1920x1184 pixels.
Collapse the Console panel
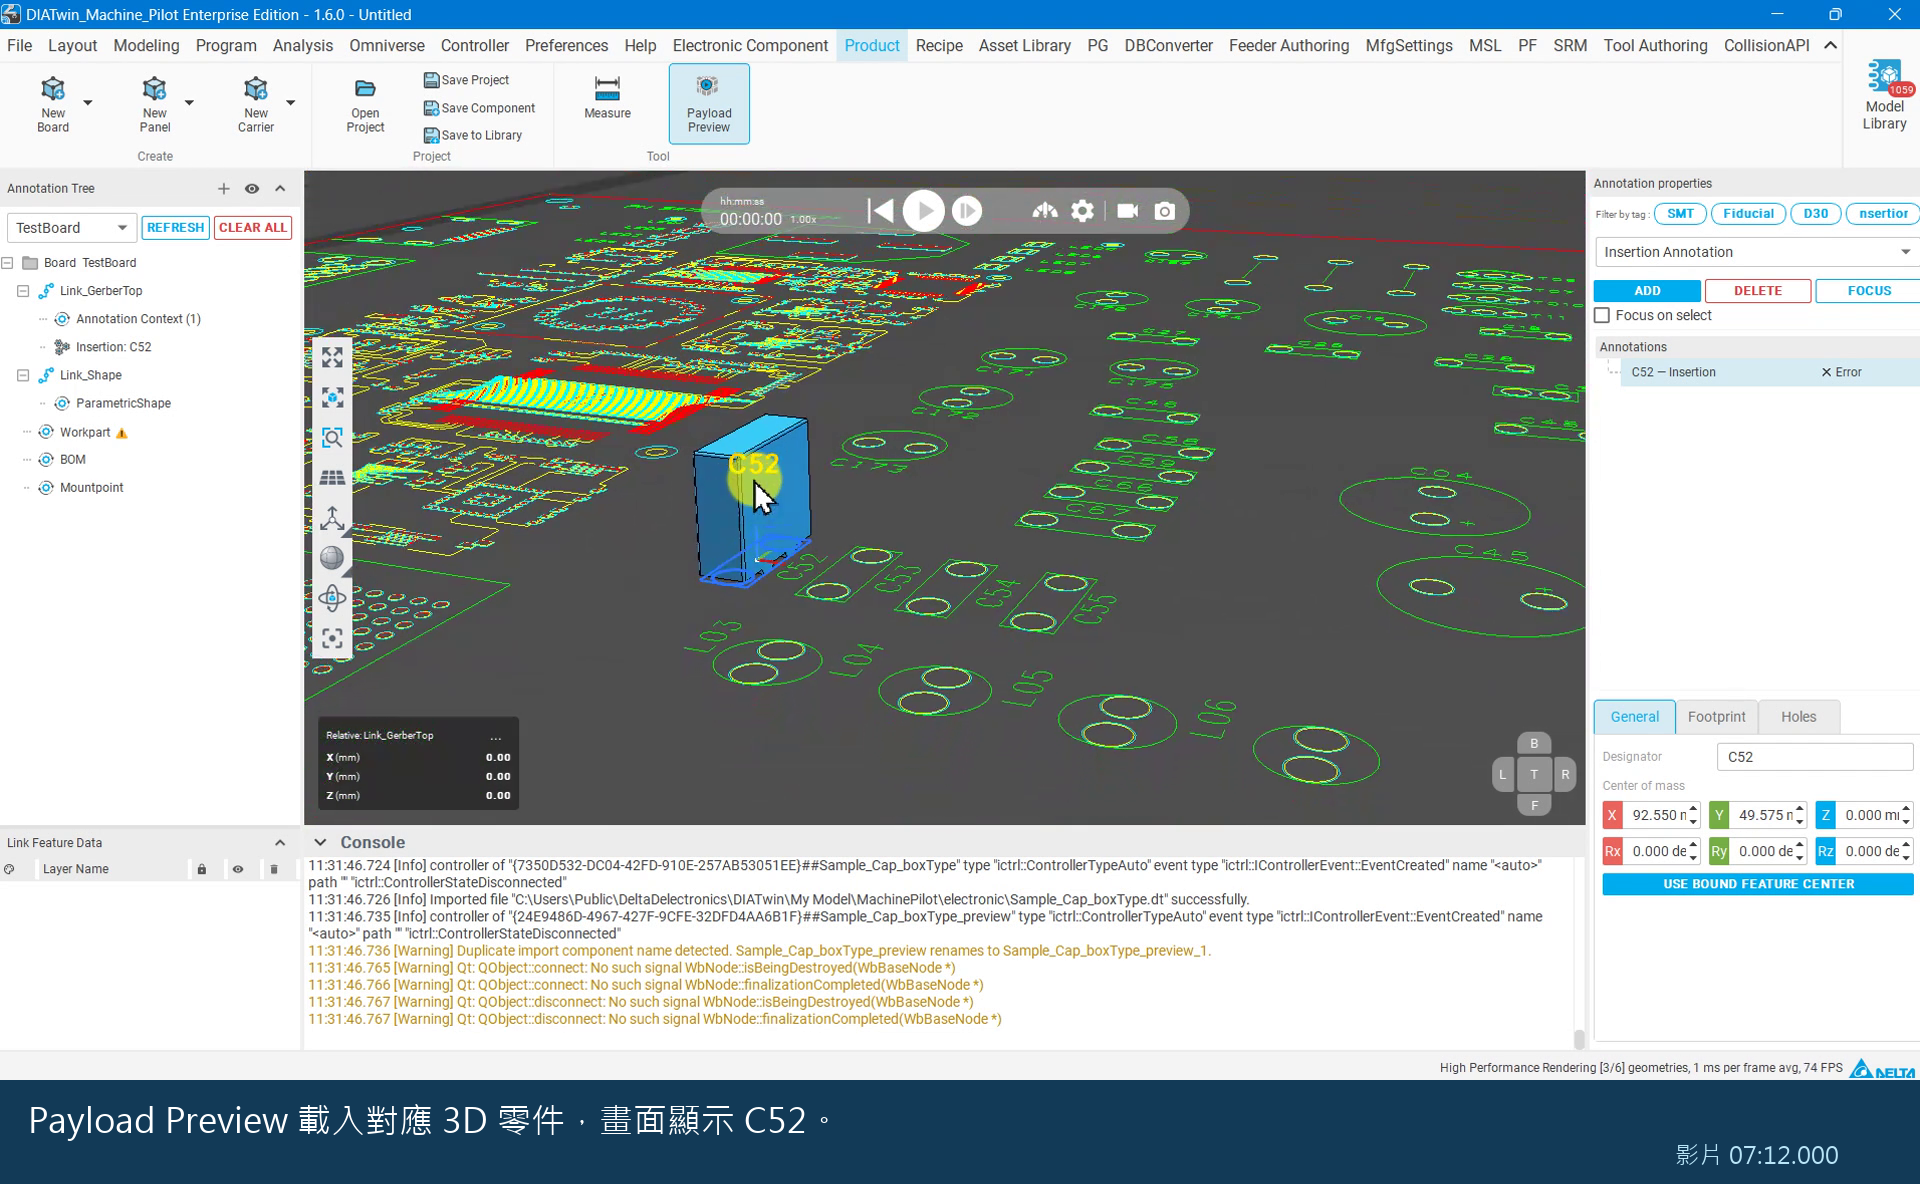(320, 843)
